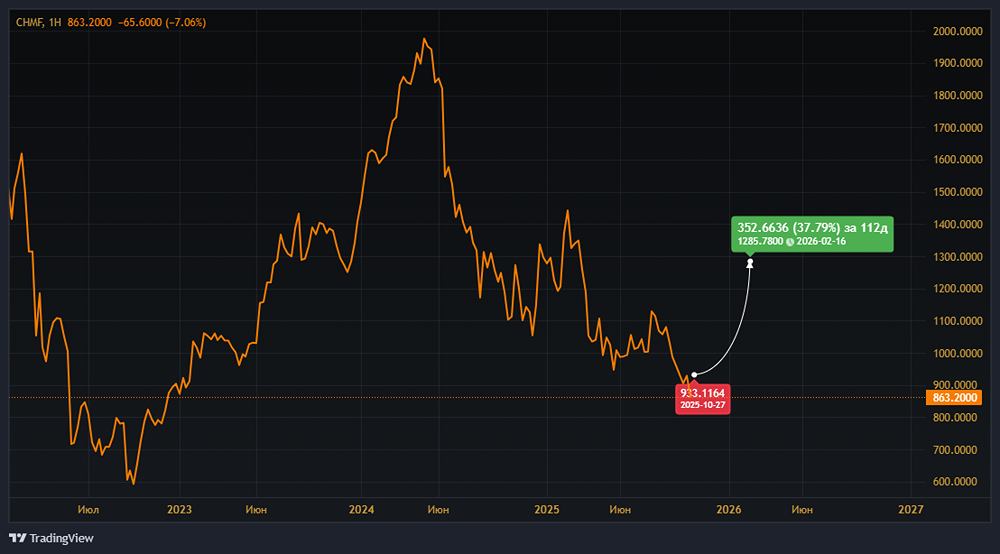Click the 2023 time axis label
Viewport: 1000px width, 554px height.
179,509
